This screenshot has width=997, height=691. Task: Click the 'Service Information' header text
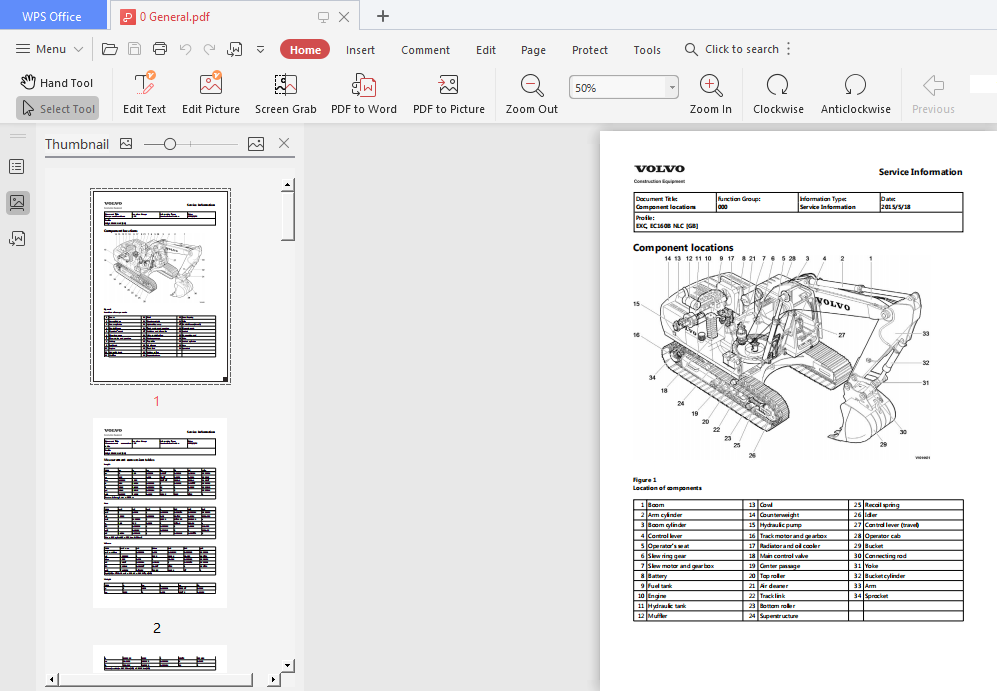(920, 172)
